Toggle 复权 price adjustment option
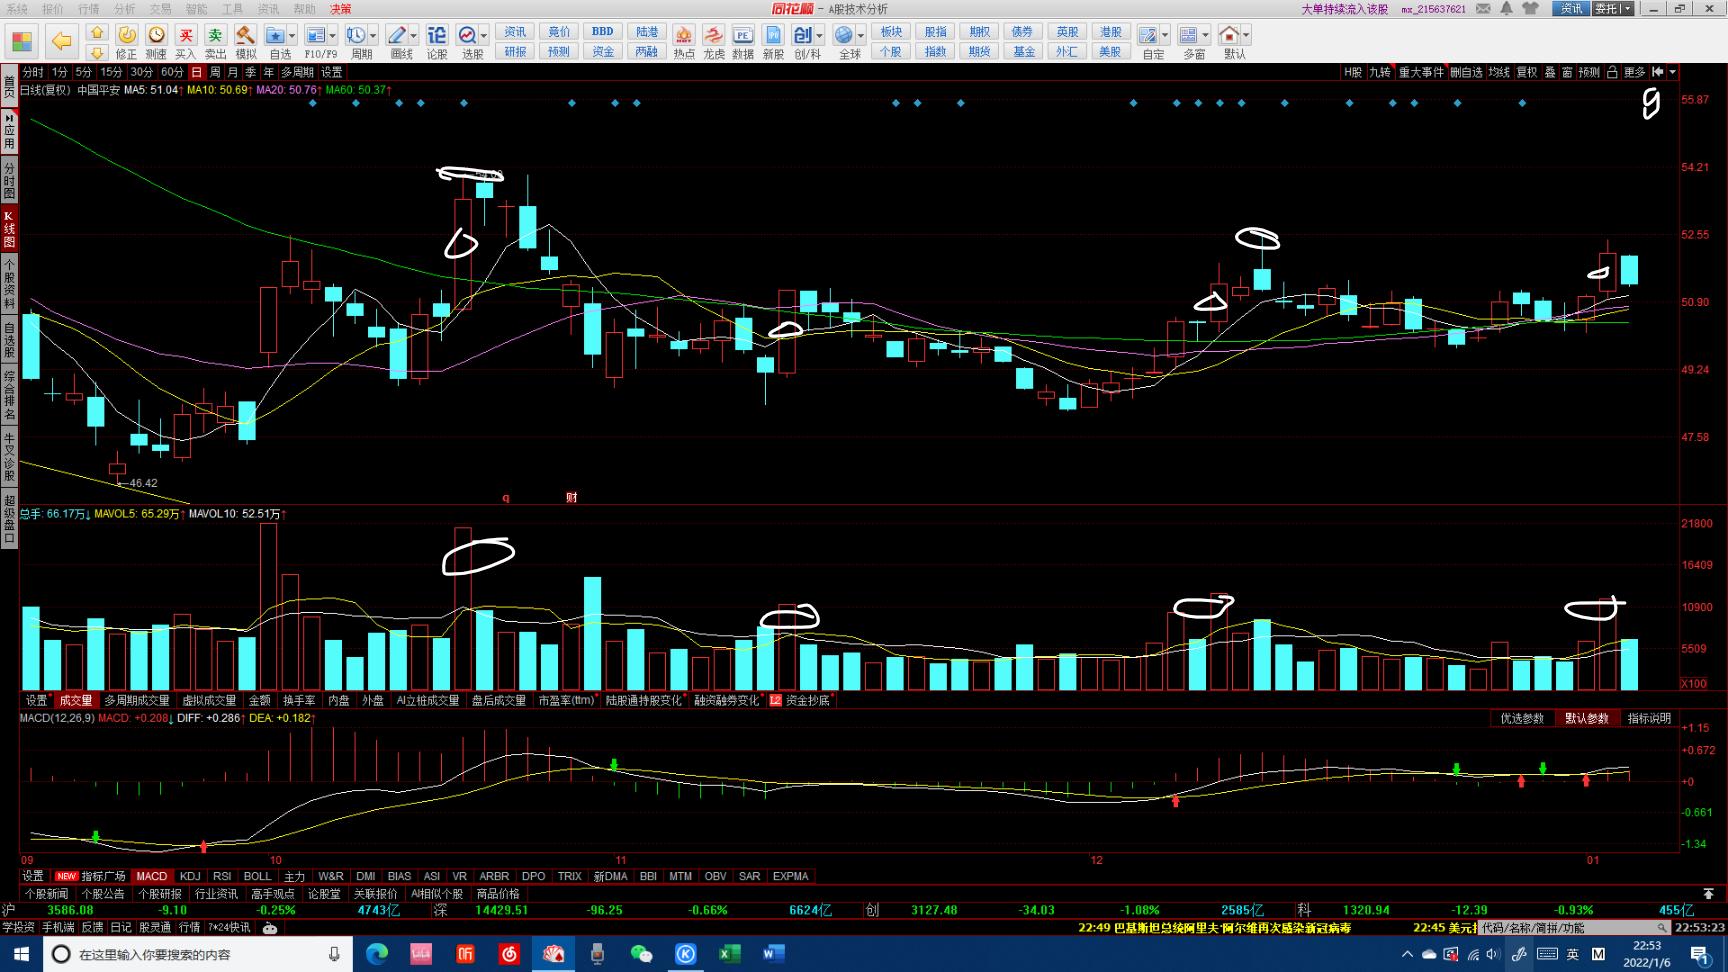The width and height of the screenshot is (1728, 972). pos(1527,72)
